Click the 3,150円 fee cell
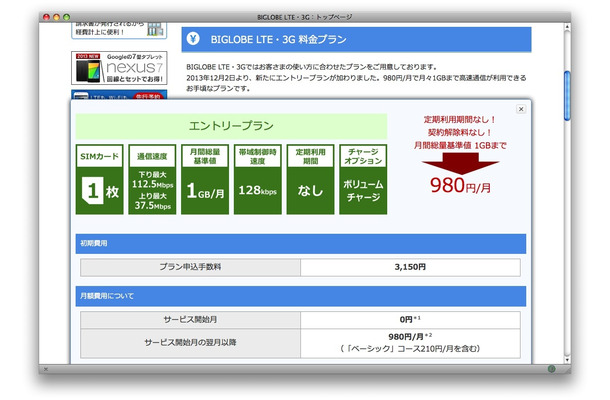 [x=410, y=267]
